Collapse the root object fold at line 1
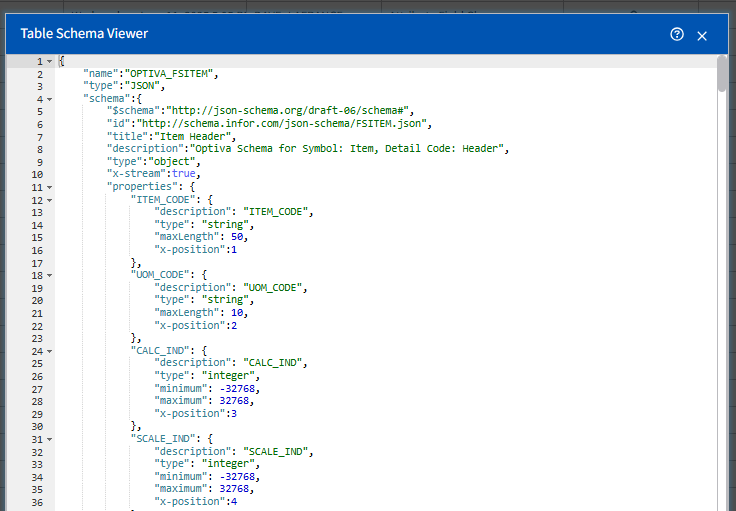736x511 pixels. [50, 61]
